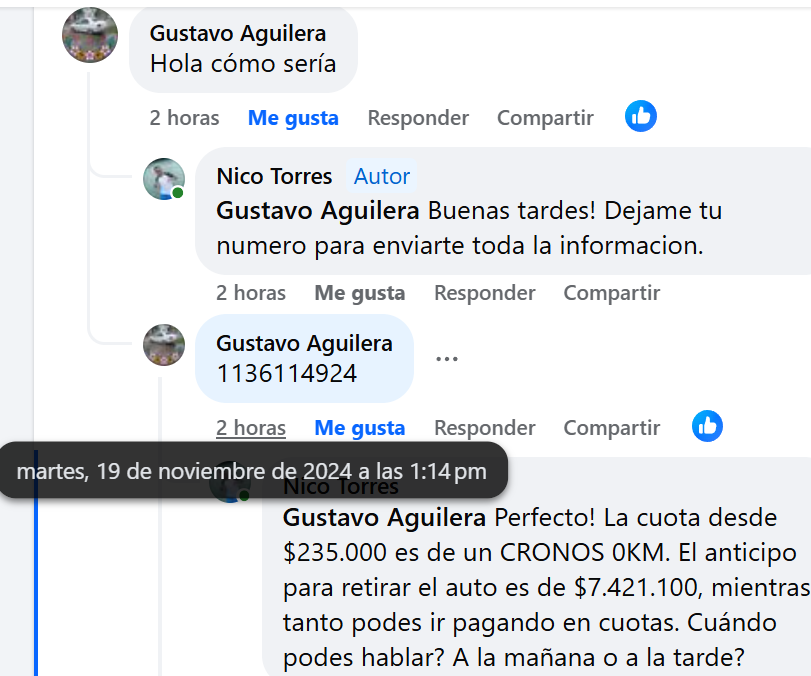Open the three-dot options next to 1136114924
Screen dimensions: 811x676
(447, 358)
